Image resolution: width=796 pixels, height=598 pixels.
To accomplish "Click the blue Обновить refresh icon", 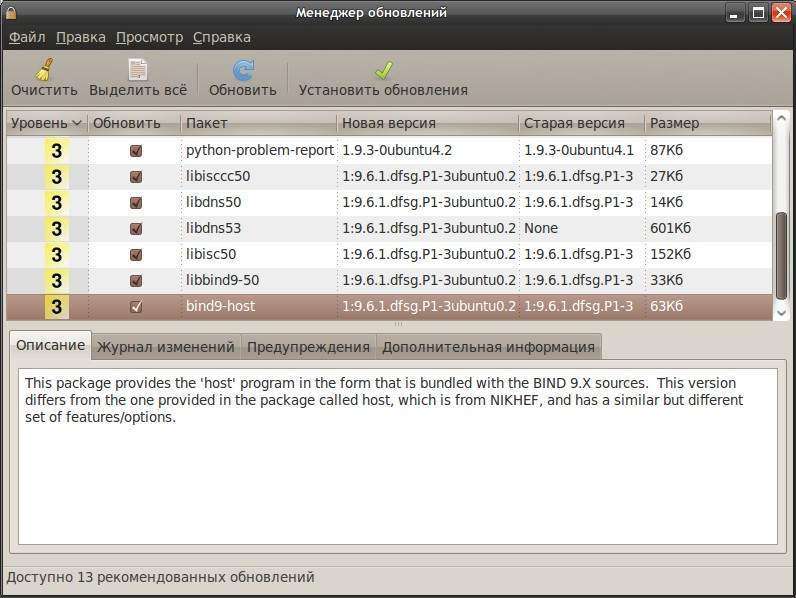I will click(243, 70).
